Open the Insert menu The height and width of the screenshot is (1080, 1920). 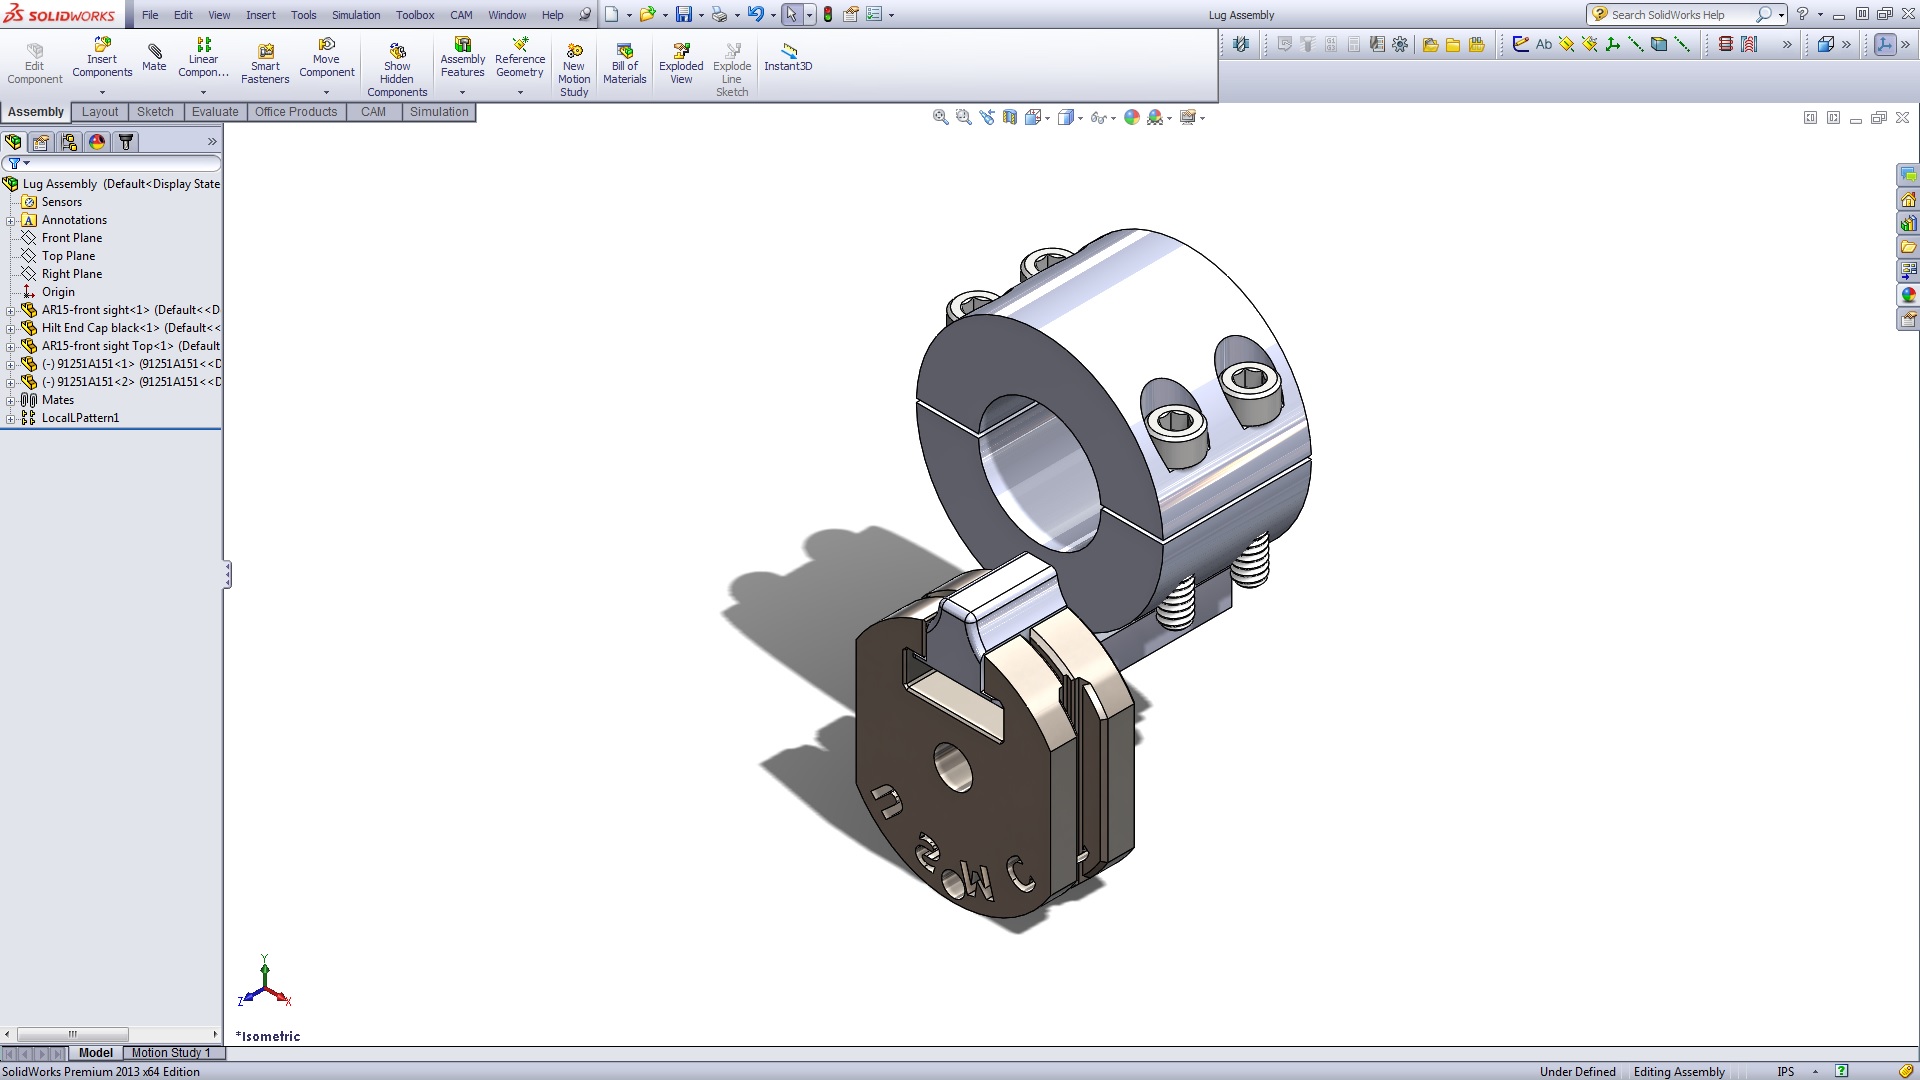click(261, 15)
